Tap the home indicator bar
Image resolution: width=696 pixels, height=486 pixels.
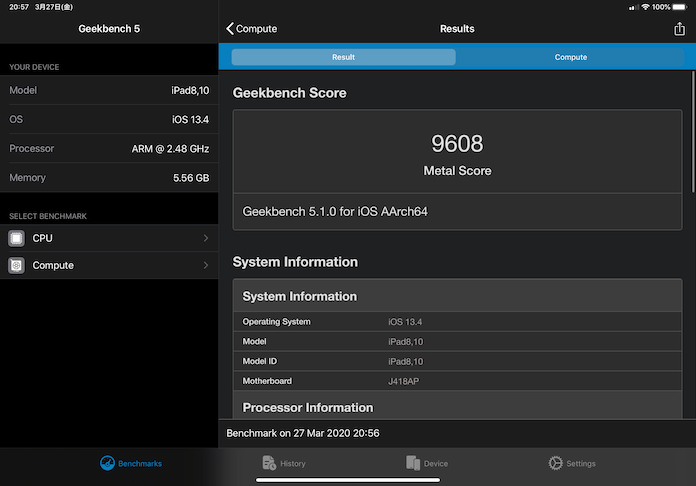click(x=348, y=480)
